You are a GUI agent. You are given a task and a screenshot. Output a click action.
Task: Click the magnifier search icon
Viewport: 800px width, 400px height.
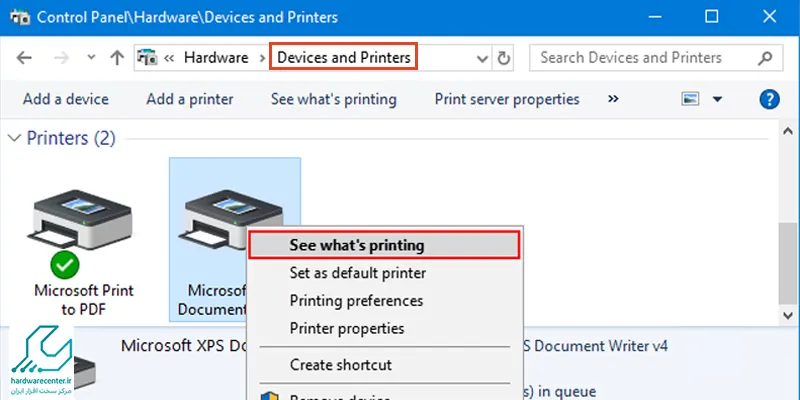click(765, 58)
